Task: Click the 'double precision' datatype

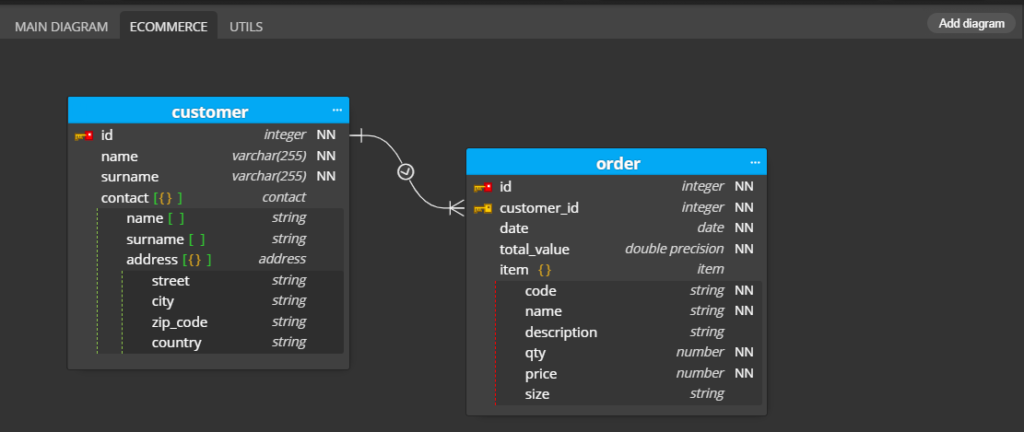Action: coord(675,249)
